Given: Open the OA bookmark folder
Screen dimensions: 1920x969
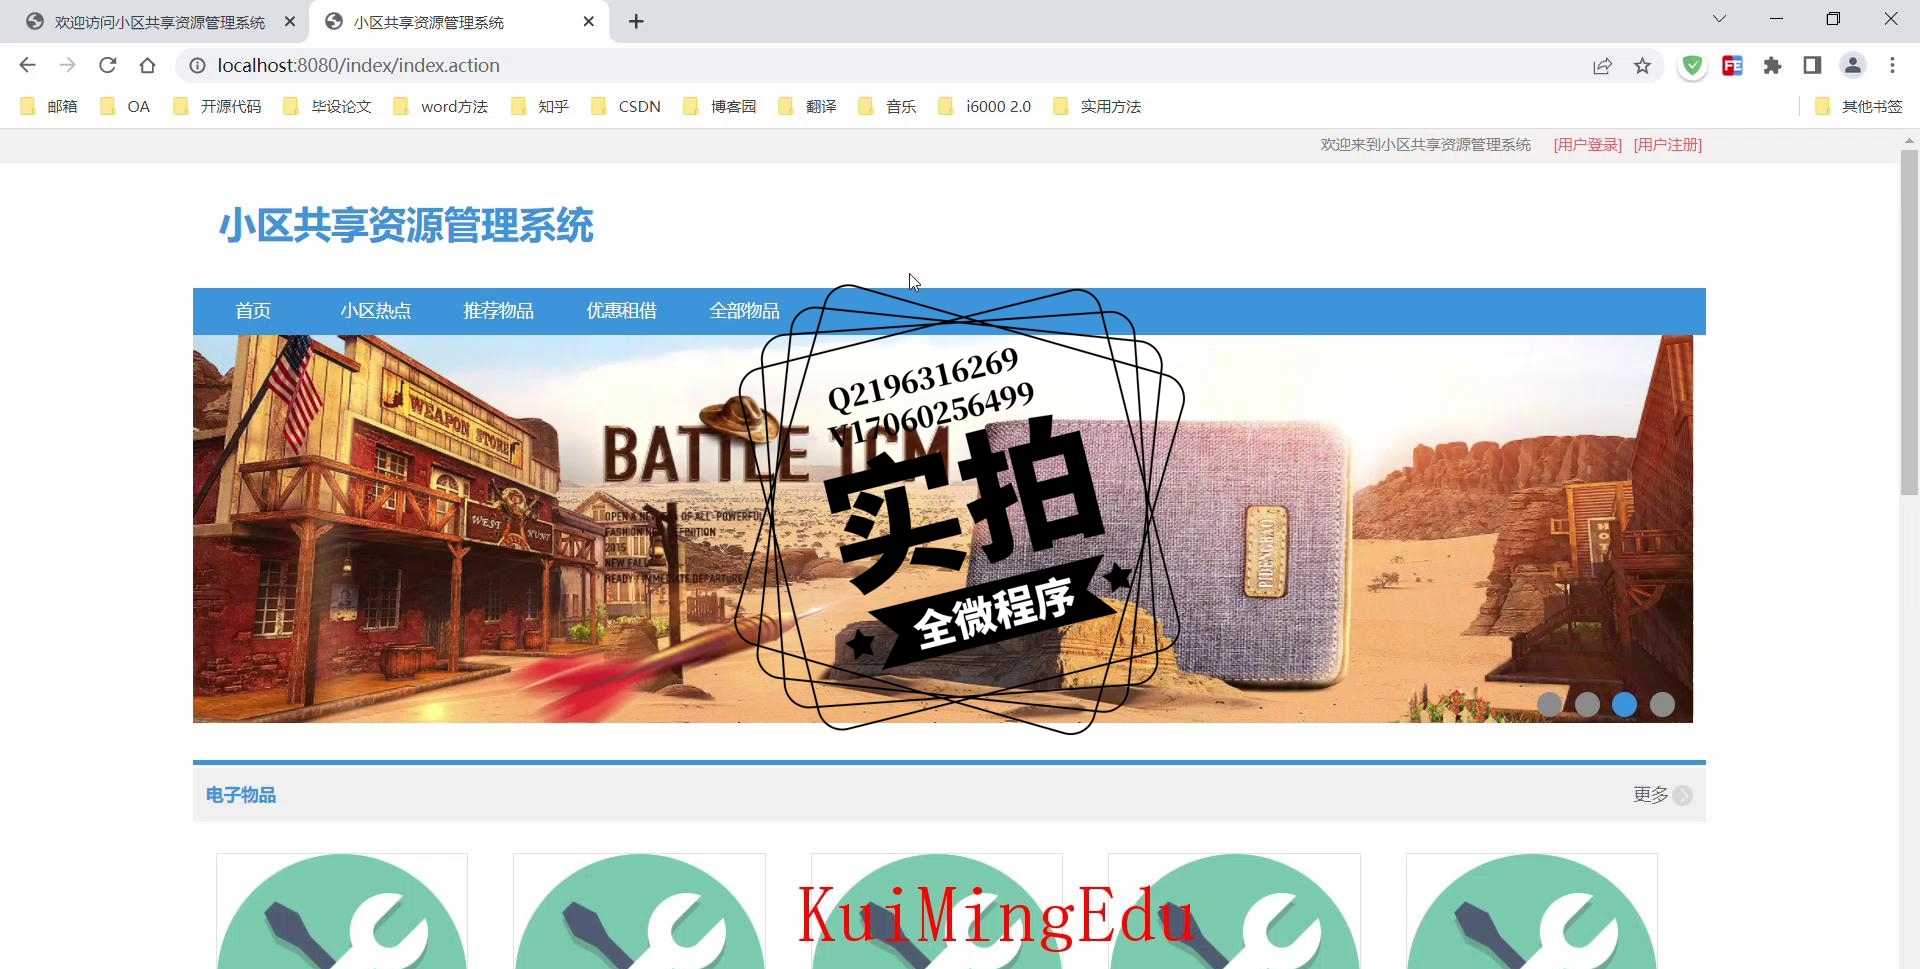Looking at the screenshot, I should point(125,106).
